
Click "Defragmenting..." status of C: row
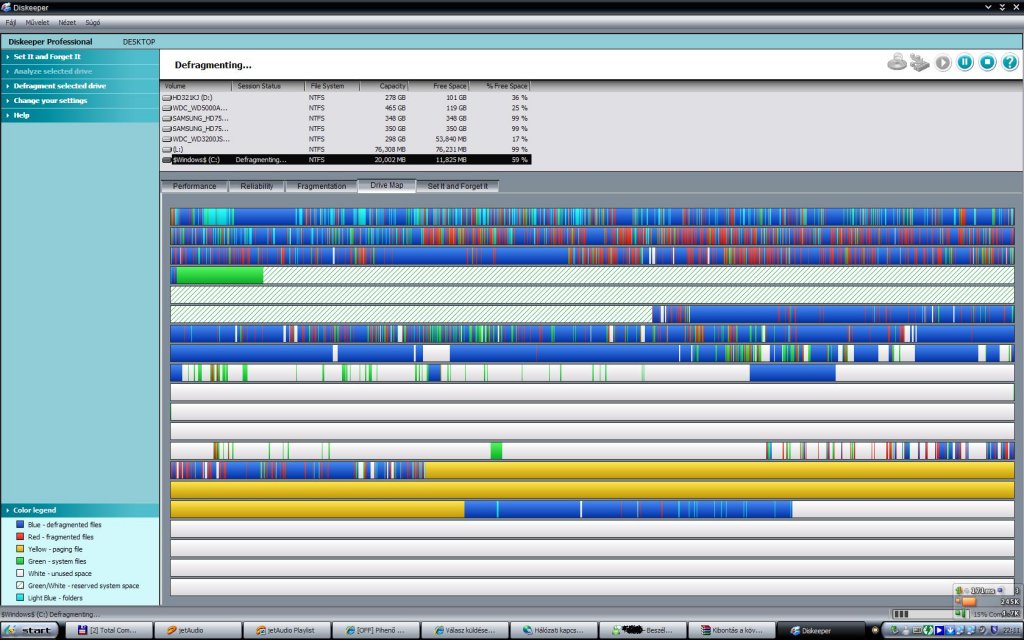pos(261,159)
